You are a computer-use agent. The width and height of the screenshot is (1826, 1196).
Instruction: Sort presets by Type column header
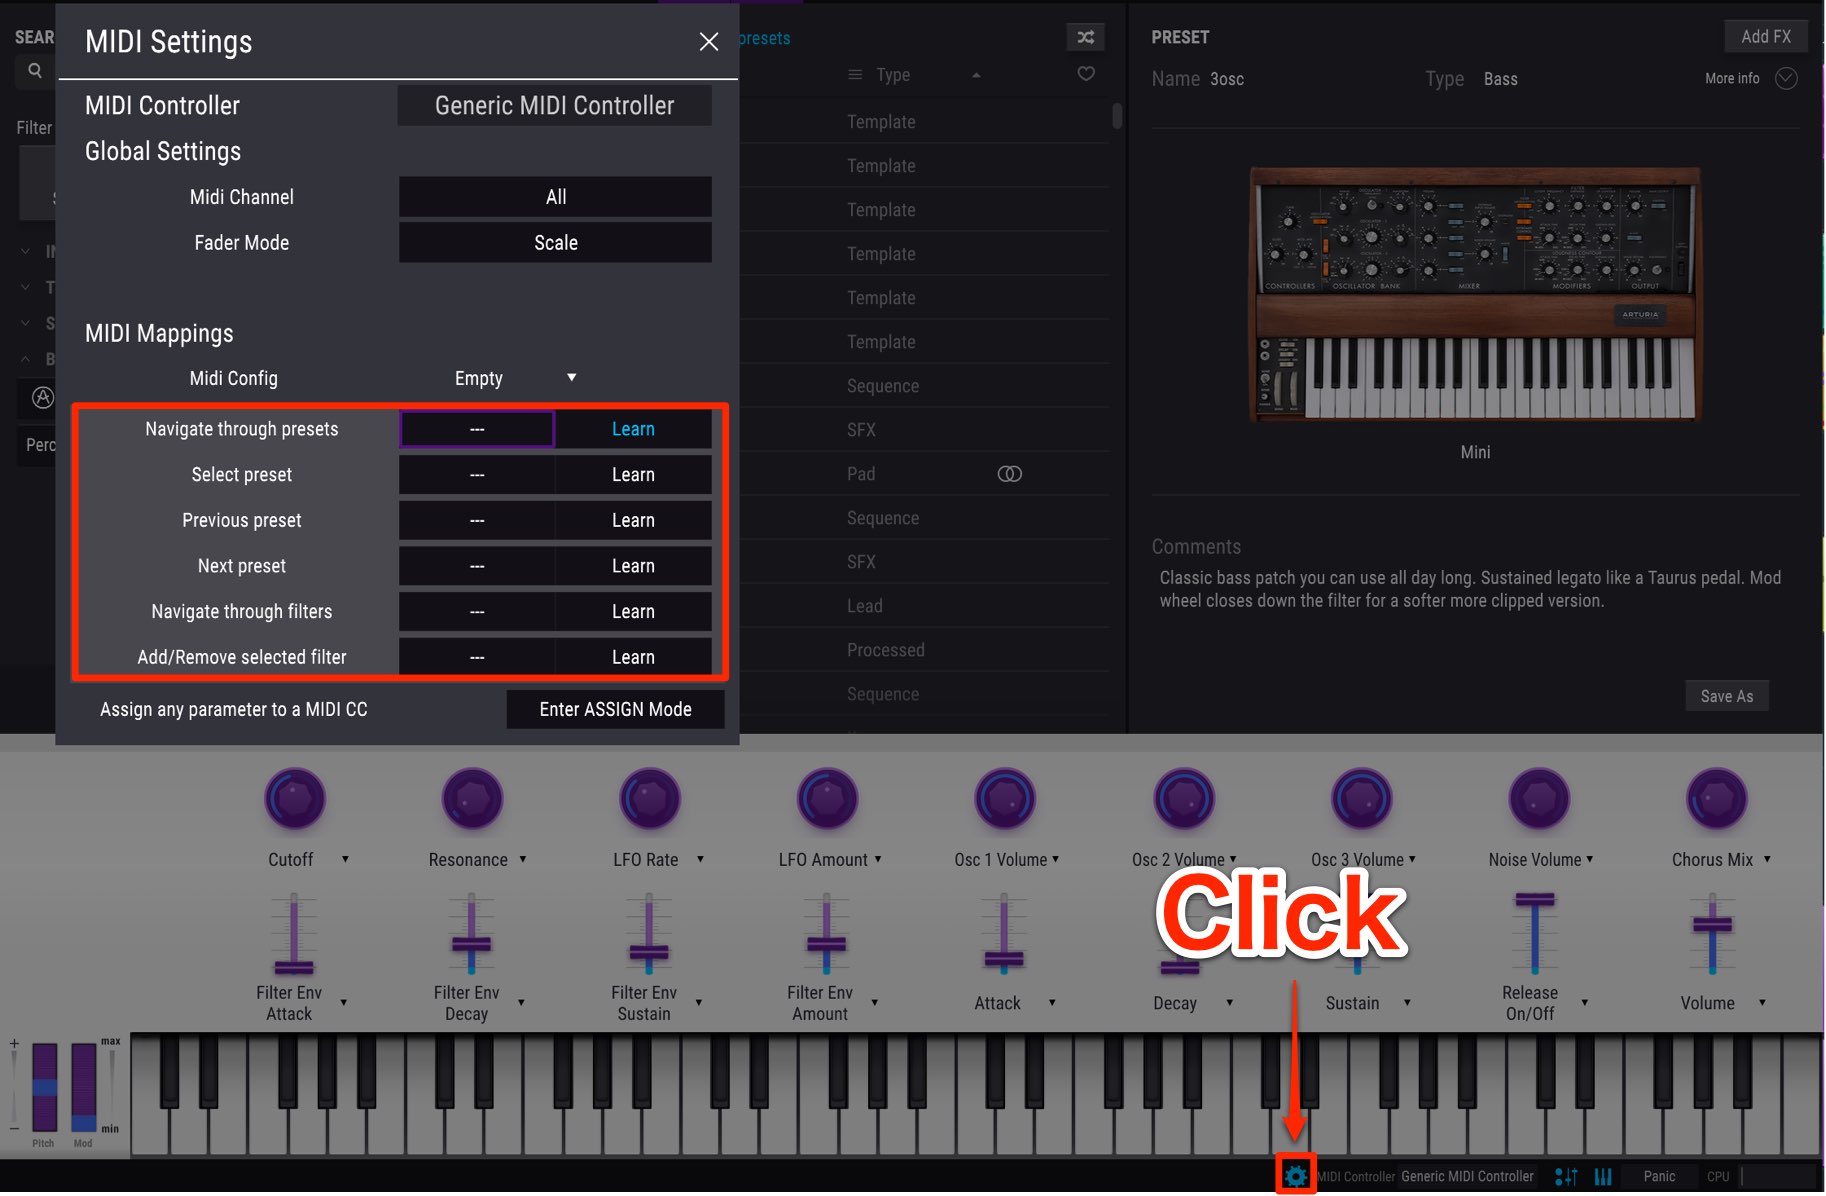pos(893,75)
